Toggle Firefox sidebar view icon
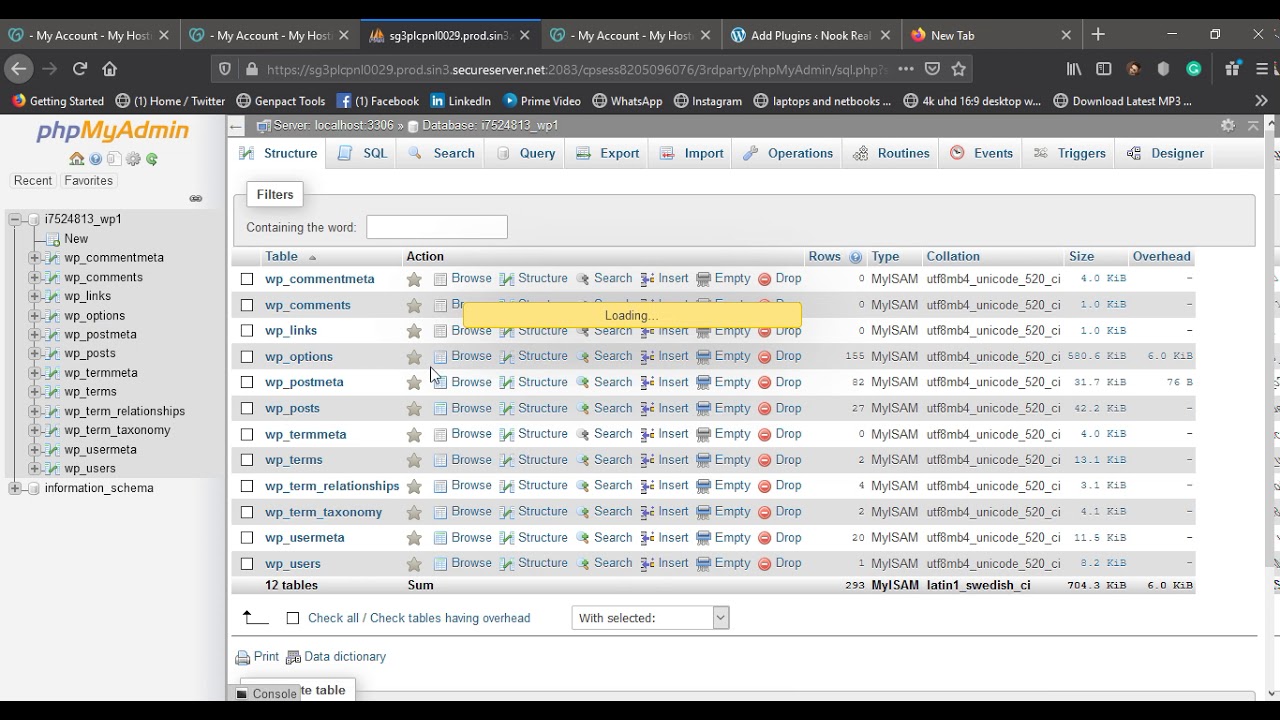Screen dimensions: 1280x720 1104,69
